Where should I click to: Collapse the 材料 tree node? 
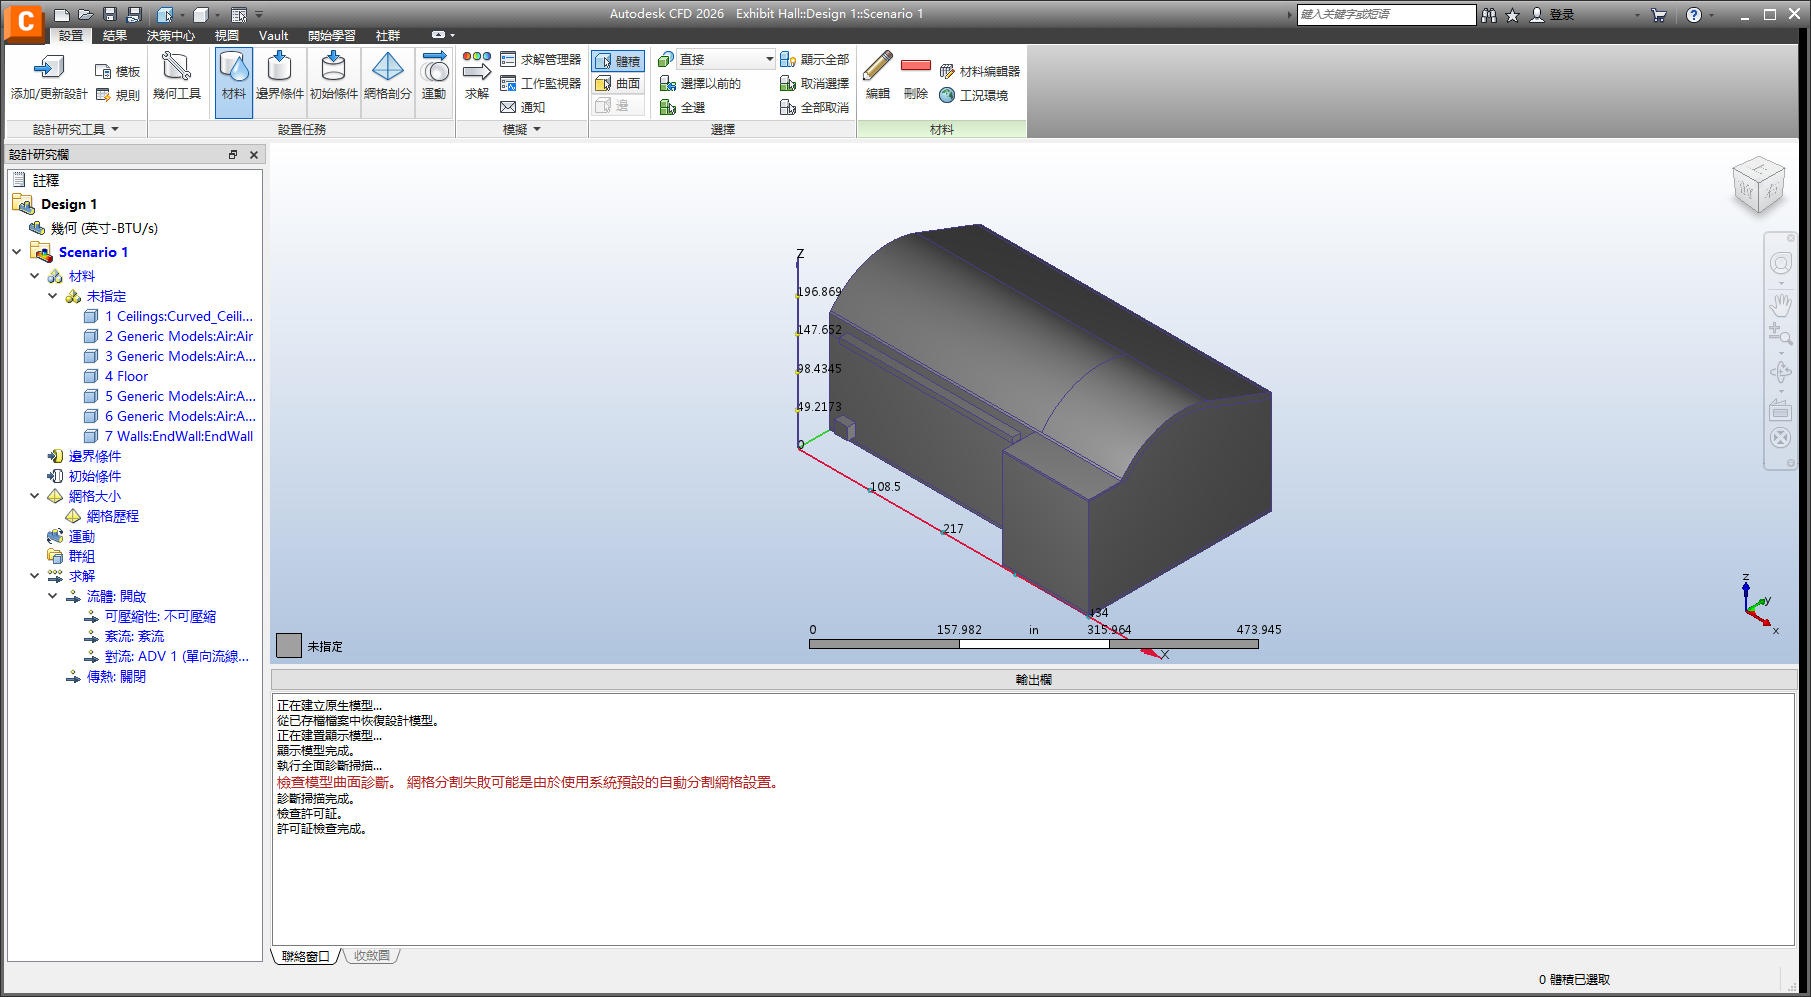coord(34,276)
